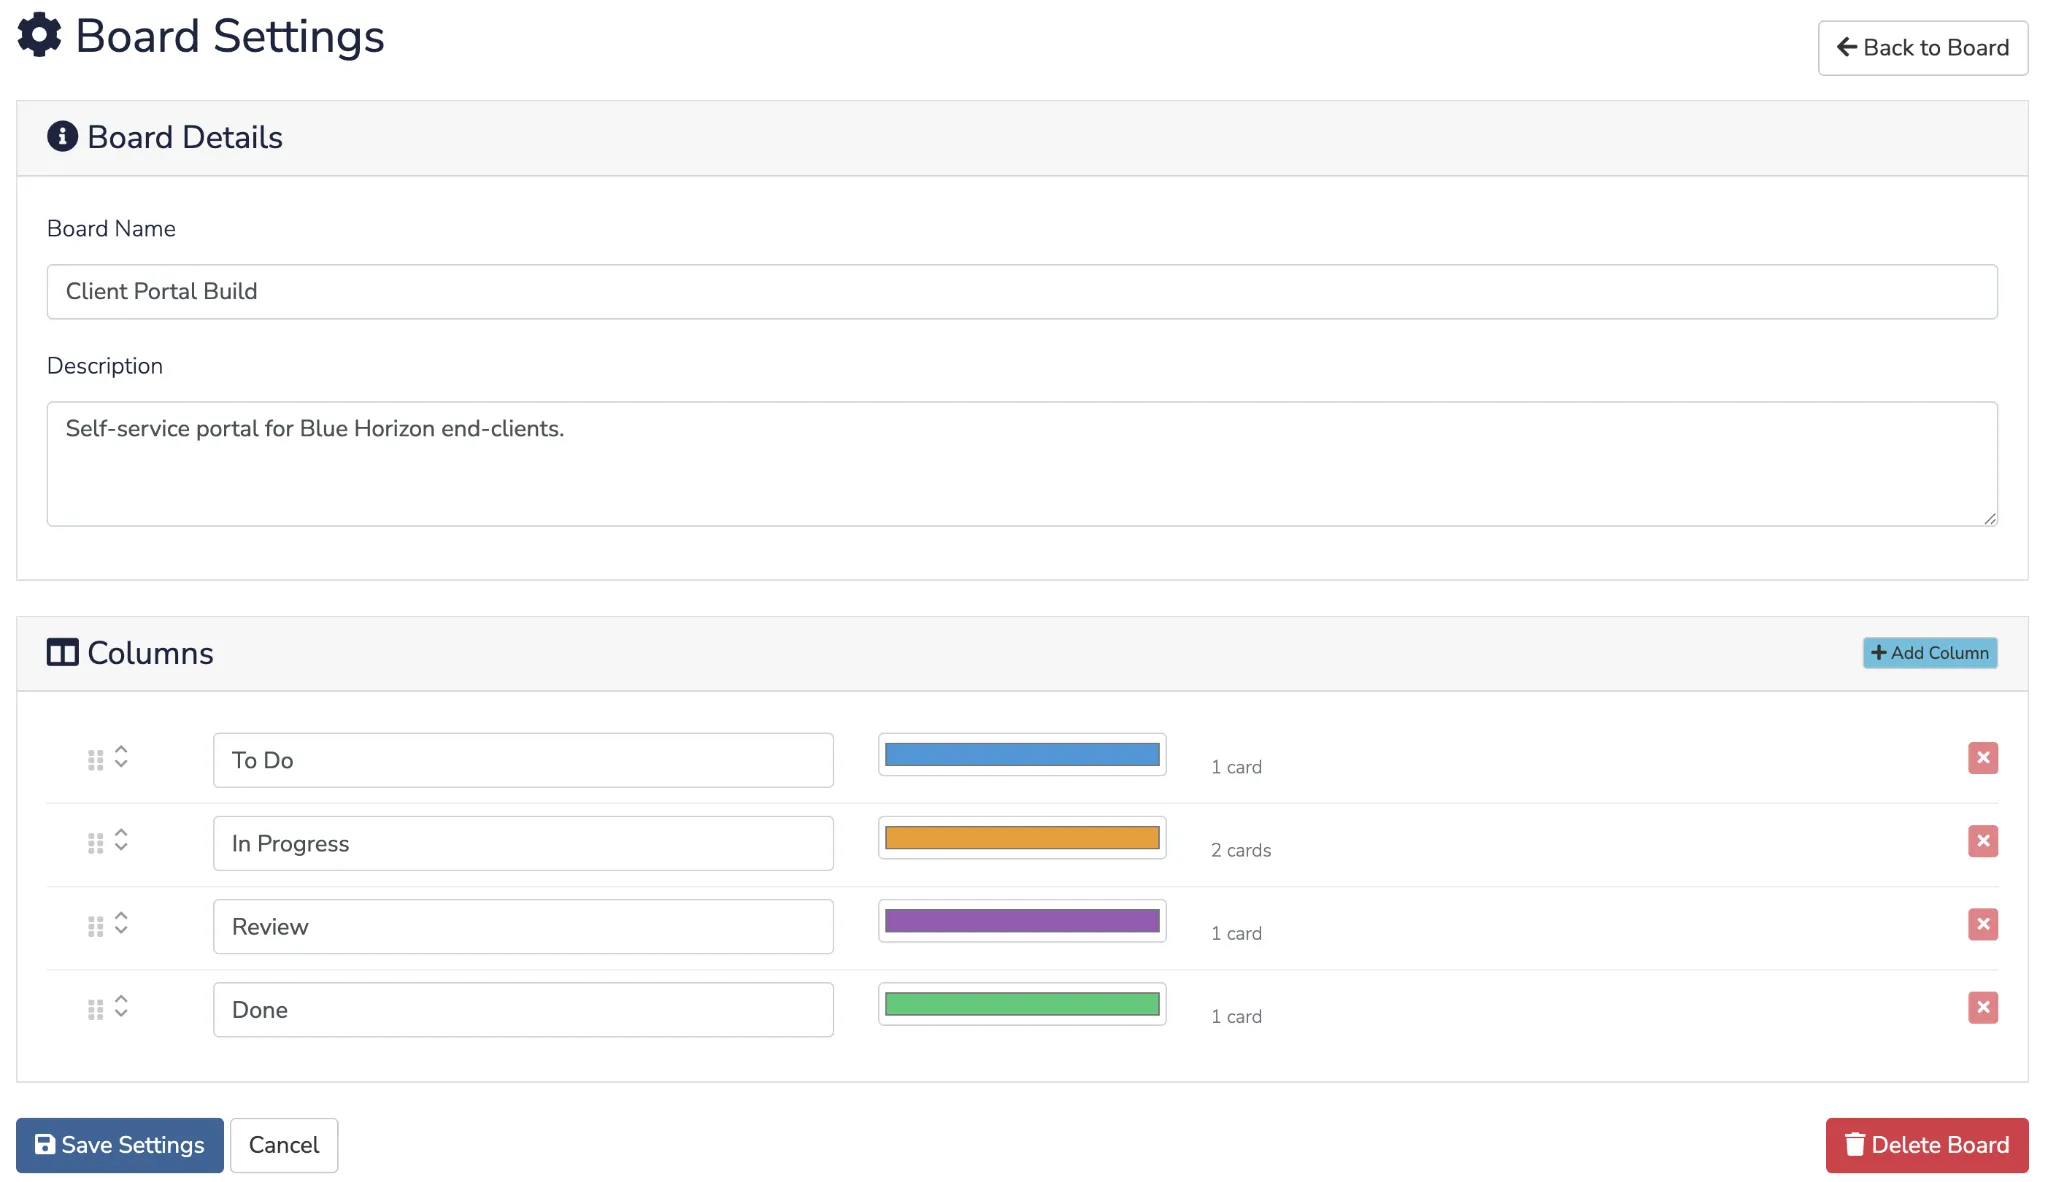This screenshot has height=1182, width=2048.
Task: Click the back arrow icon in Back to Board
Action: coord(1846,47)
